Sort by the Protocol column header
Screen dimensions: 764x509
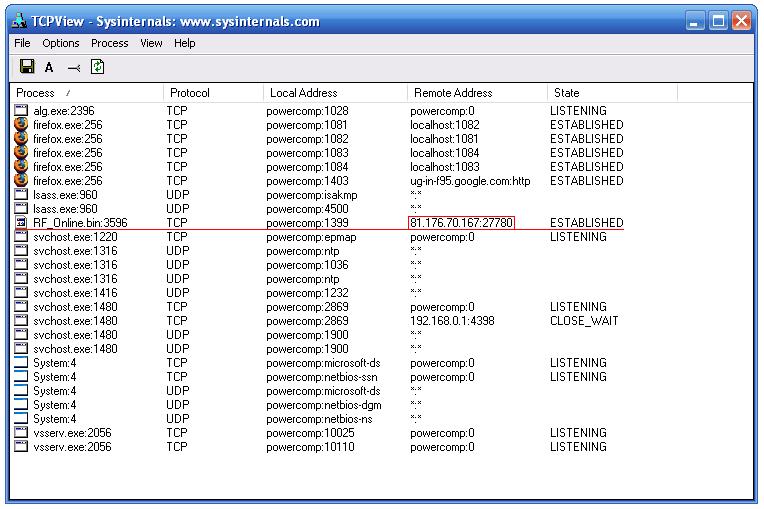(213, 93)
